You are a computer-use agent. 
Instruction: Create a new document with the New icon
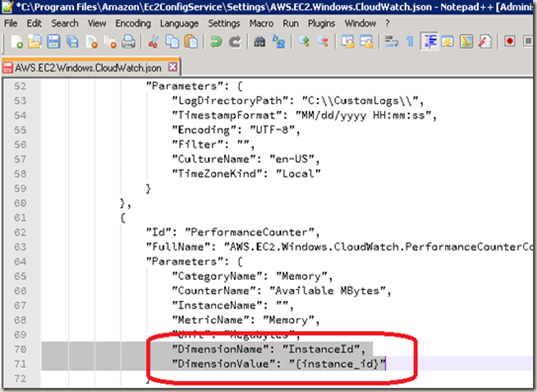(x=16, y=42)
